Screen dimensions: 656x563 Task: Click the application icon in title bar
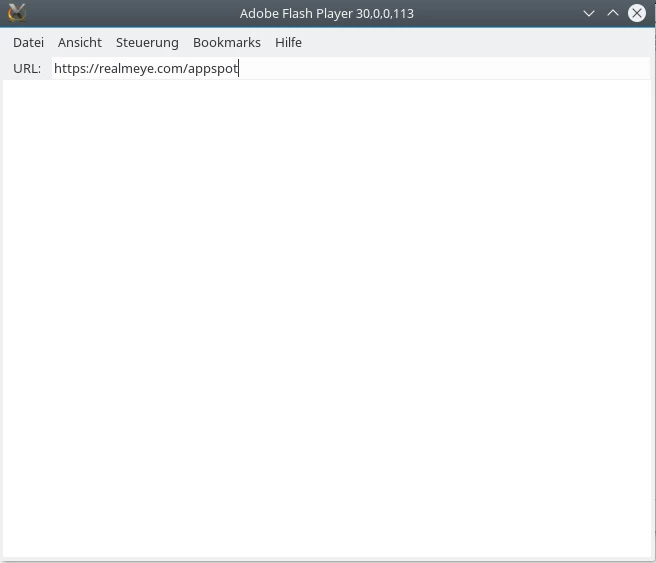pyautogui.click(x=17, y=13)
